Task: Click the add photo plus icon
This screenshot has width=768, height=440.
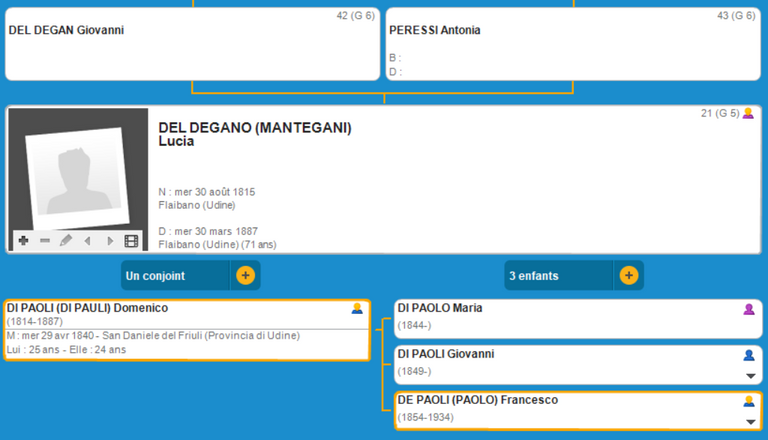Action: pyautogui.click(x=23, y=241)
